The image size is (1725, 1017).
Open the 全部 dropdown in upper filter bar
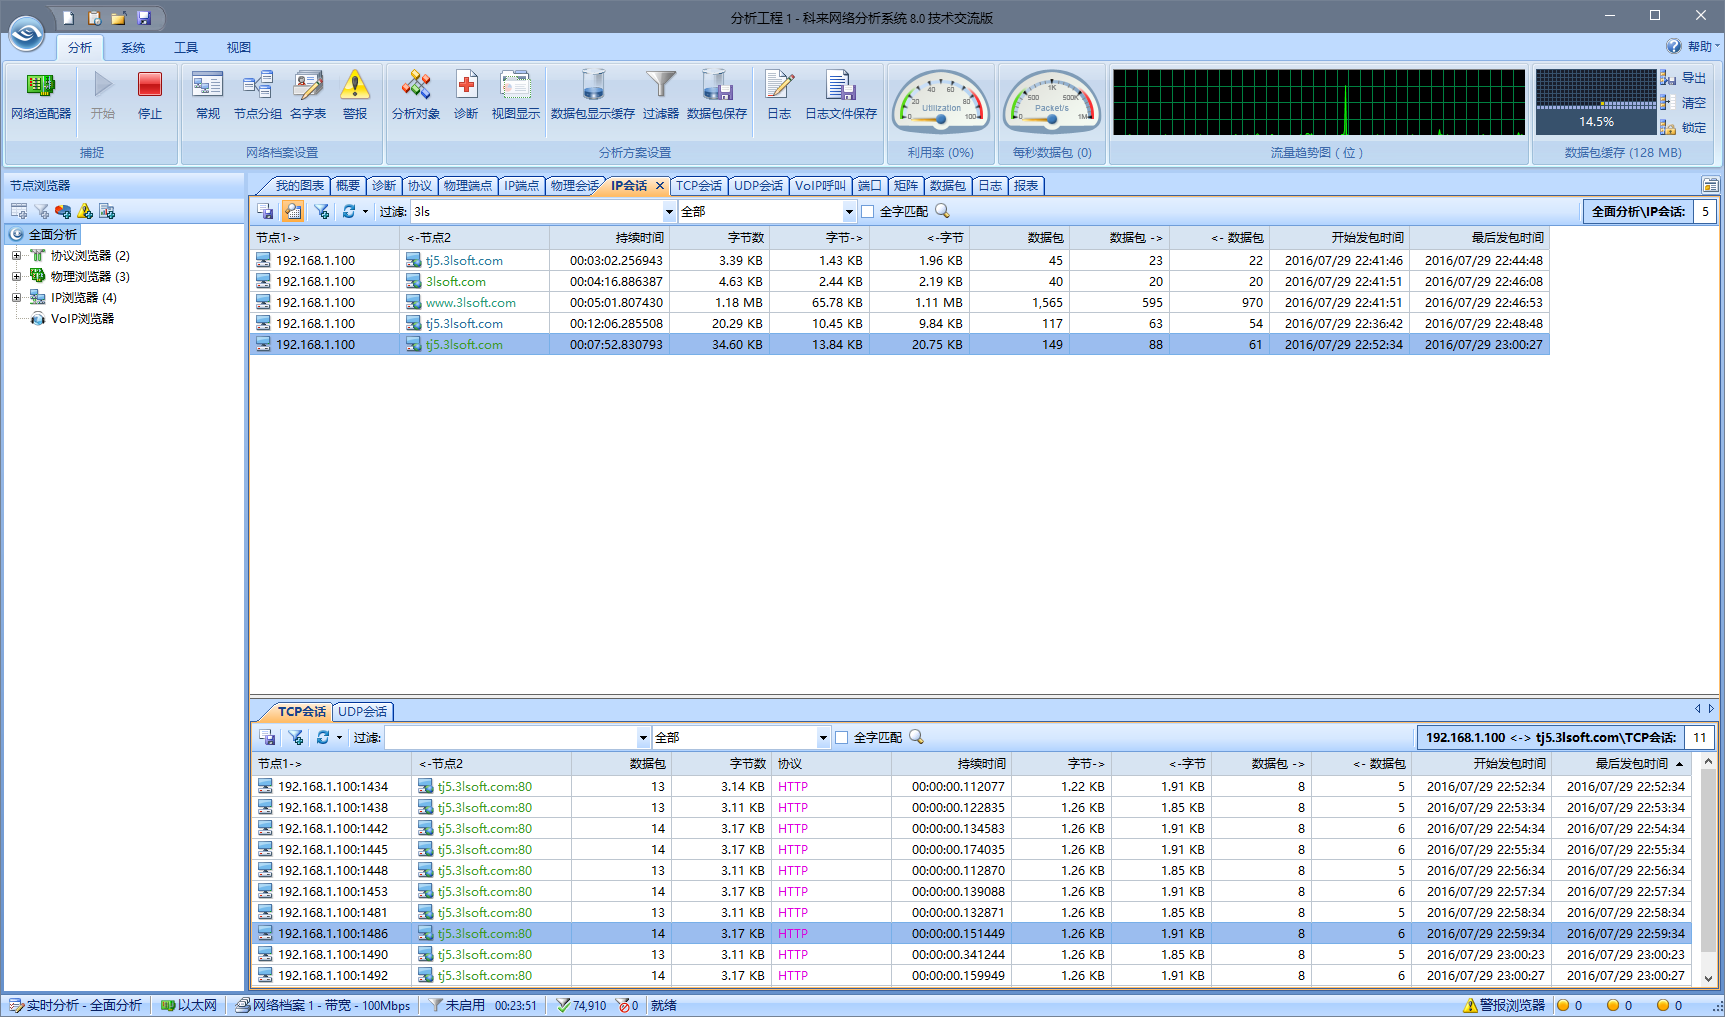coord(849,212)
